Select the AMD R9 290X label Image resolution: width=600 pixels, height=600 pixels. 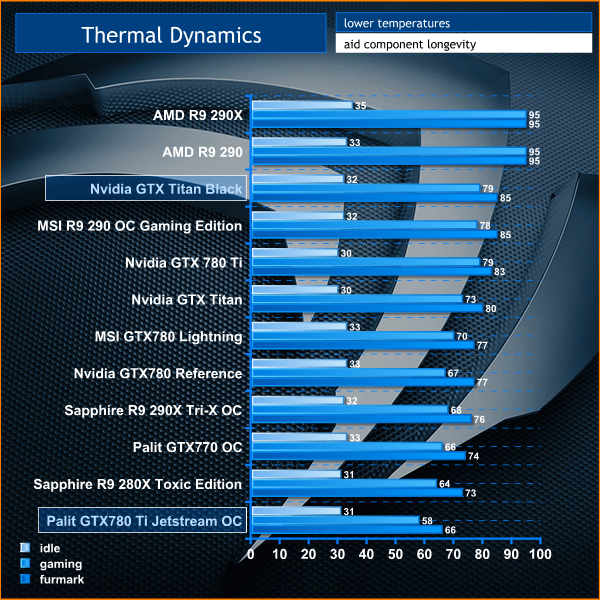tap(198, 115)
